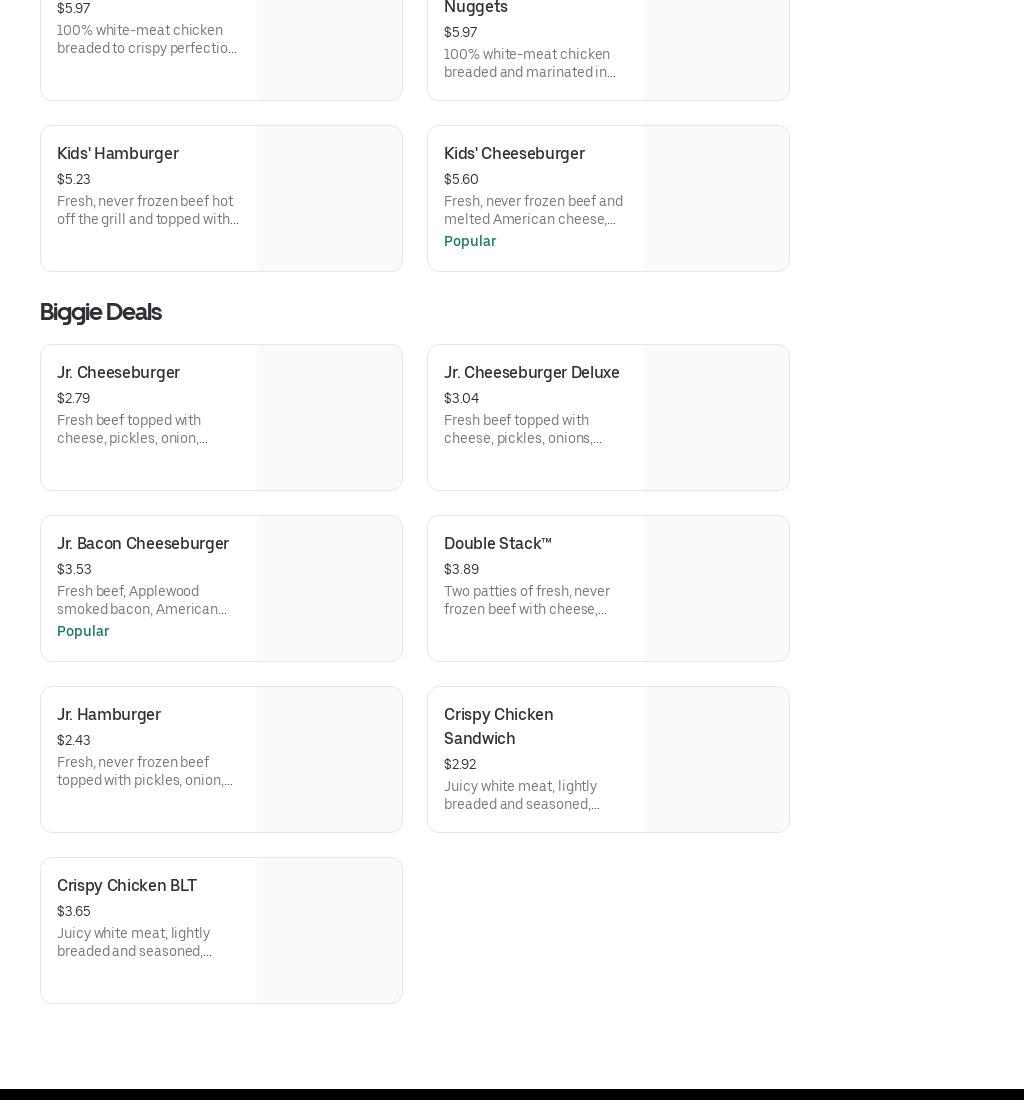Image resolution: width=1024 pixels, height=1100 pixels.
Task: Open the Jr. Hamburger image thumbnail
Action: click(x=329, y=760)
